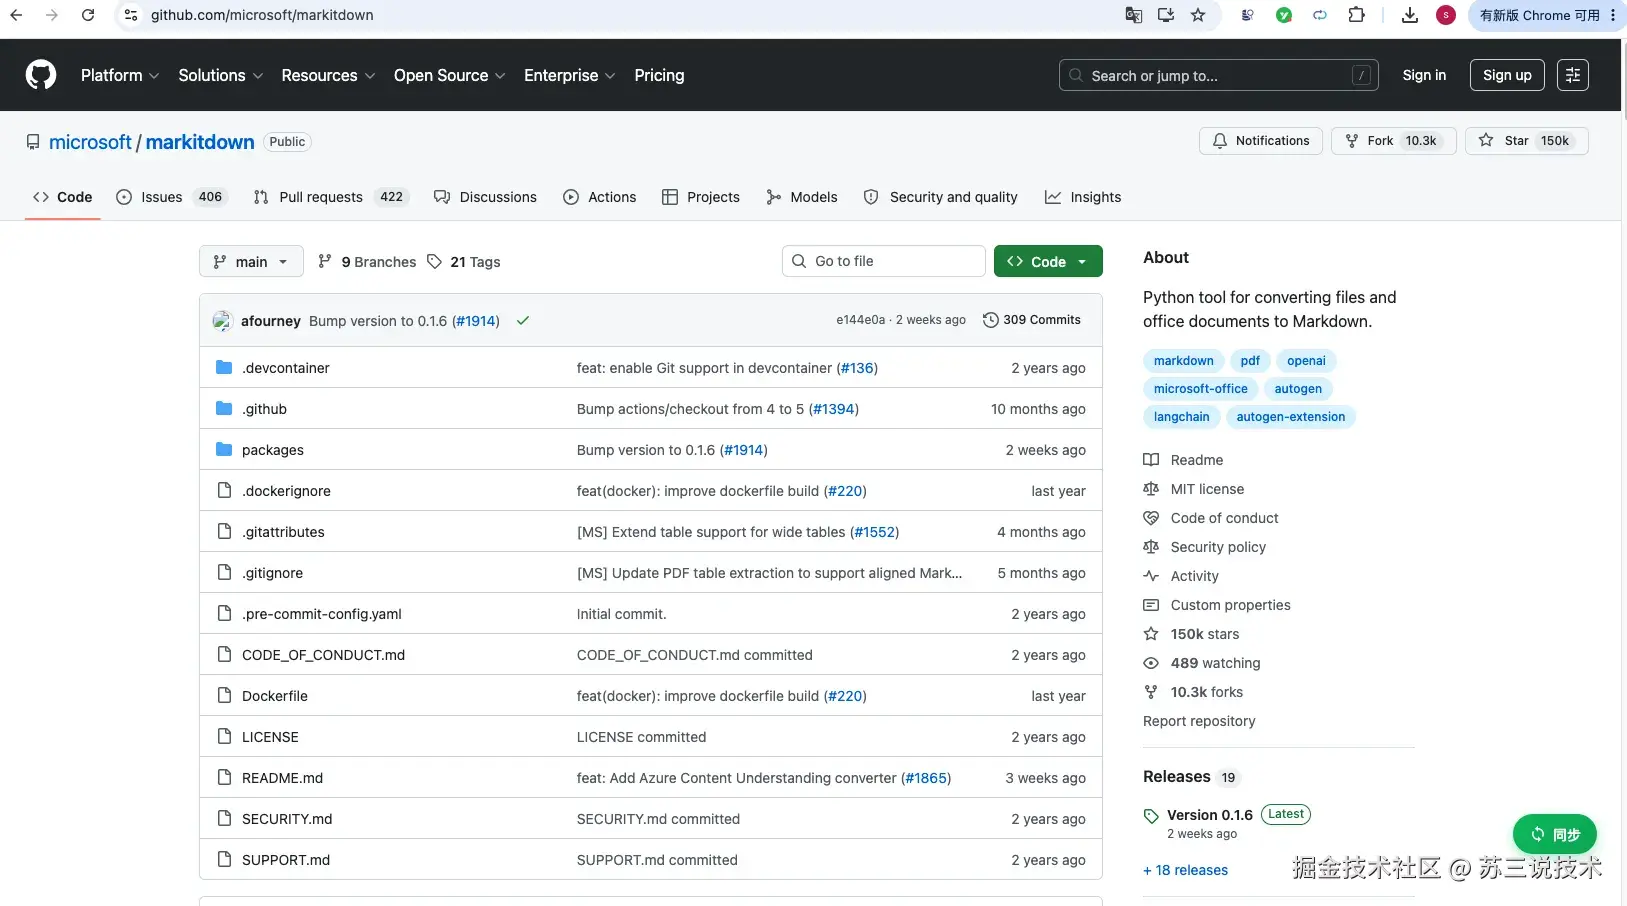The width and height of the screenshot is (1627, 906).
Task: Click the Sign in link
Action: tap(1424, 75)
